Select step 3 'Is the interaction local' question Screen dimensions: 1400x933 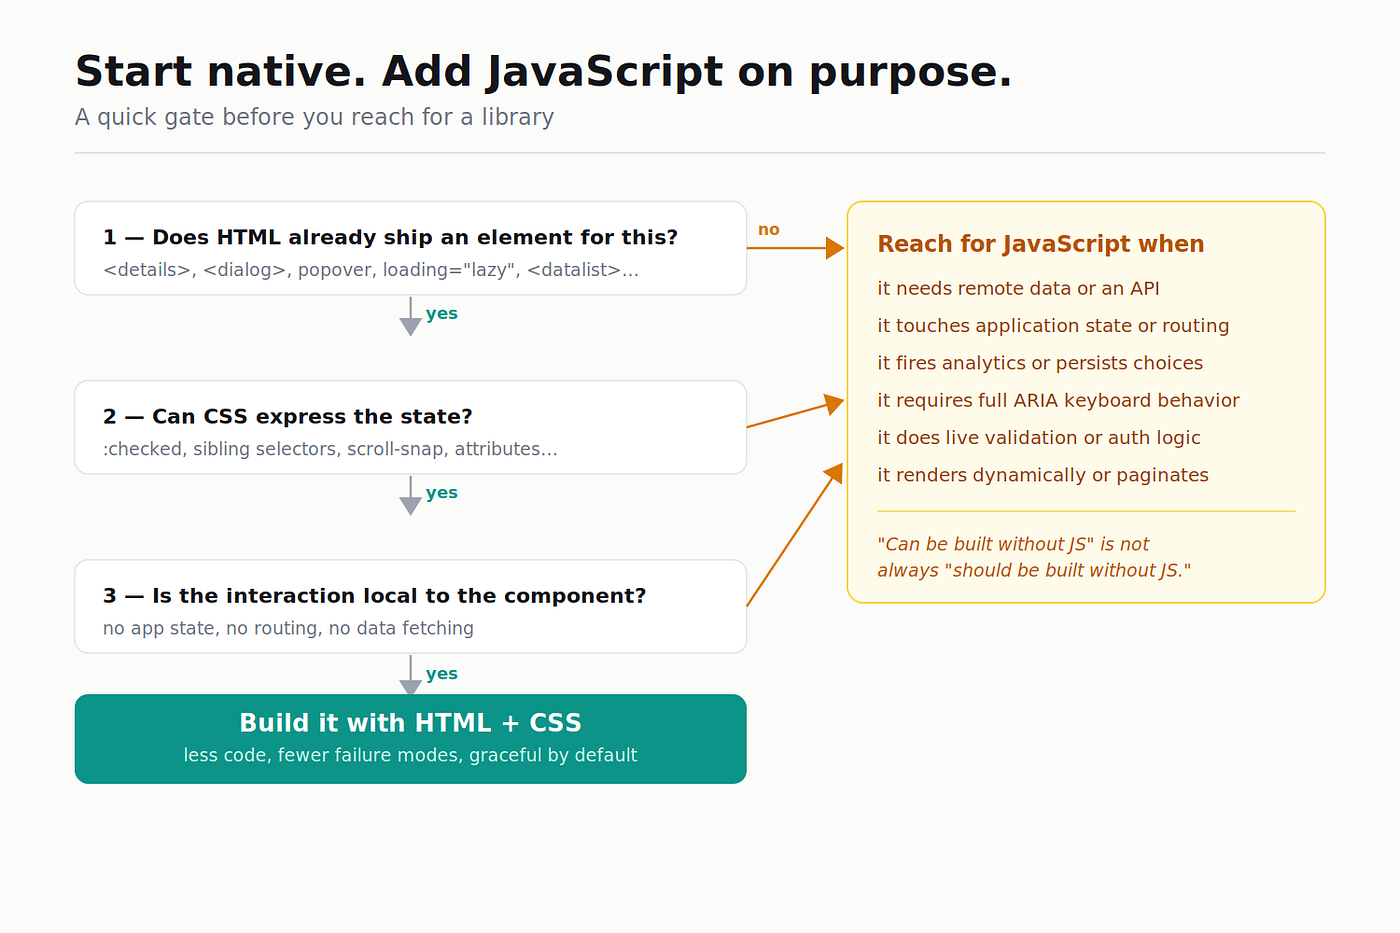pos(374,596)
